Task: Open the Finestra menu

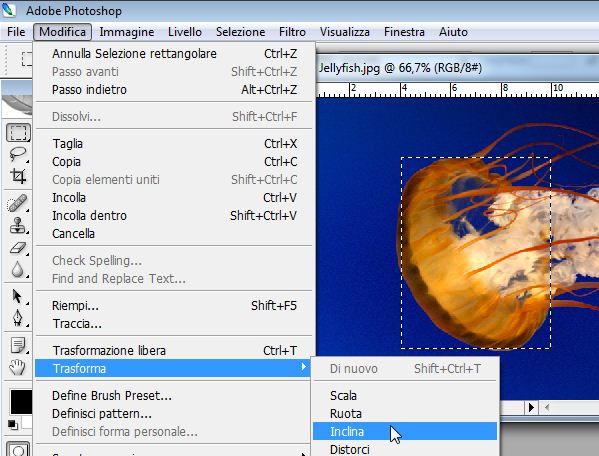Action: pos(404,32)
